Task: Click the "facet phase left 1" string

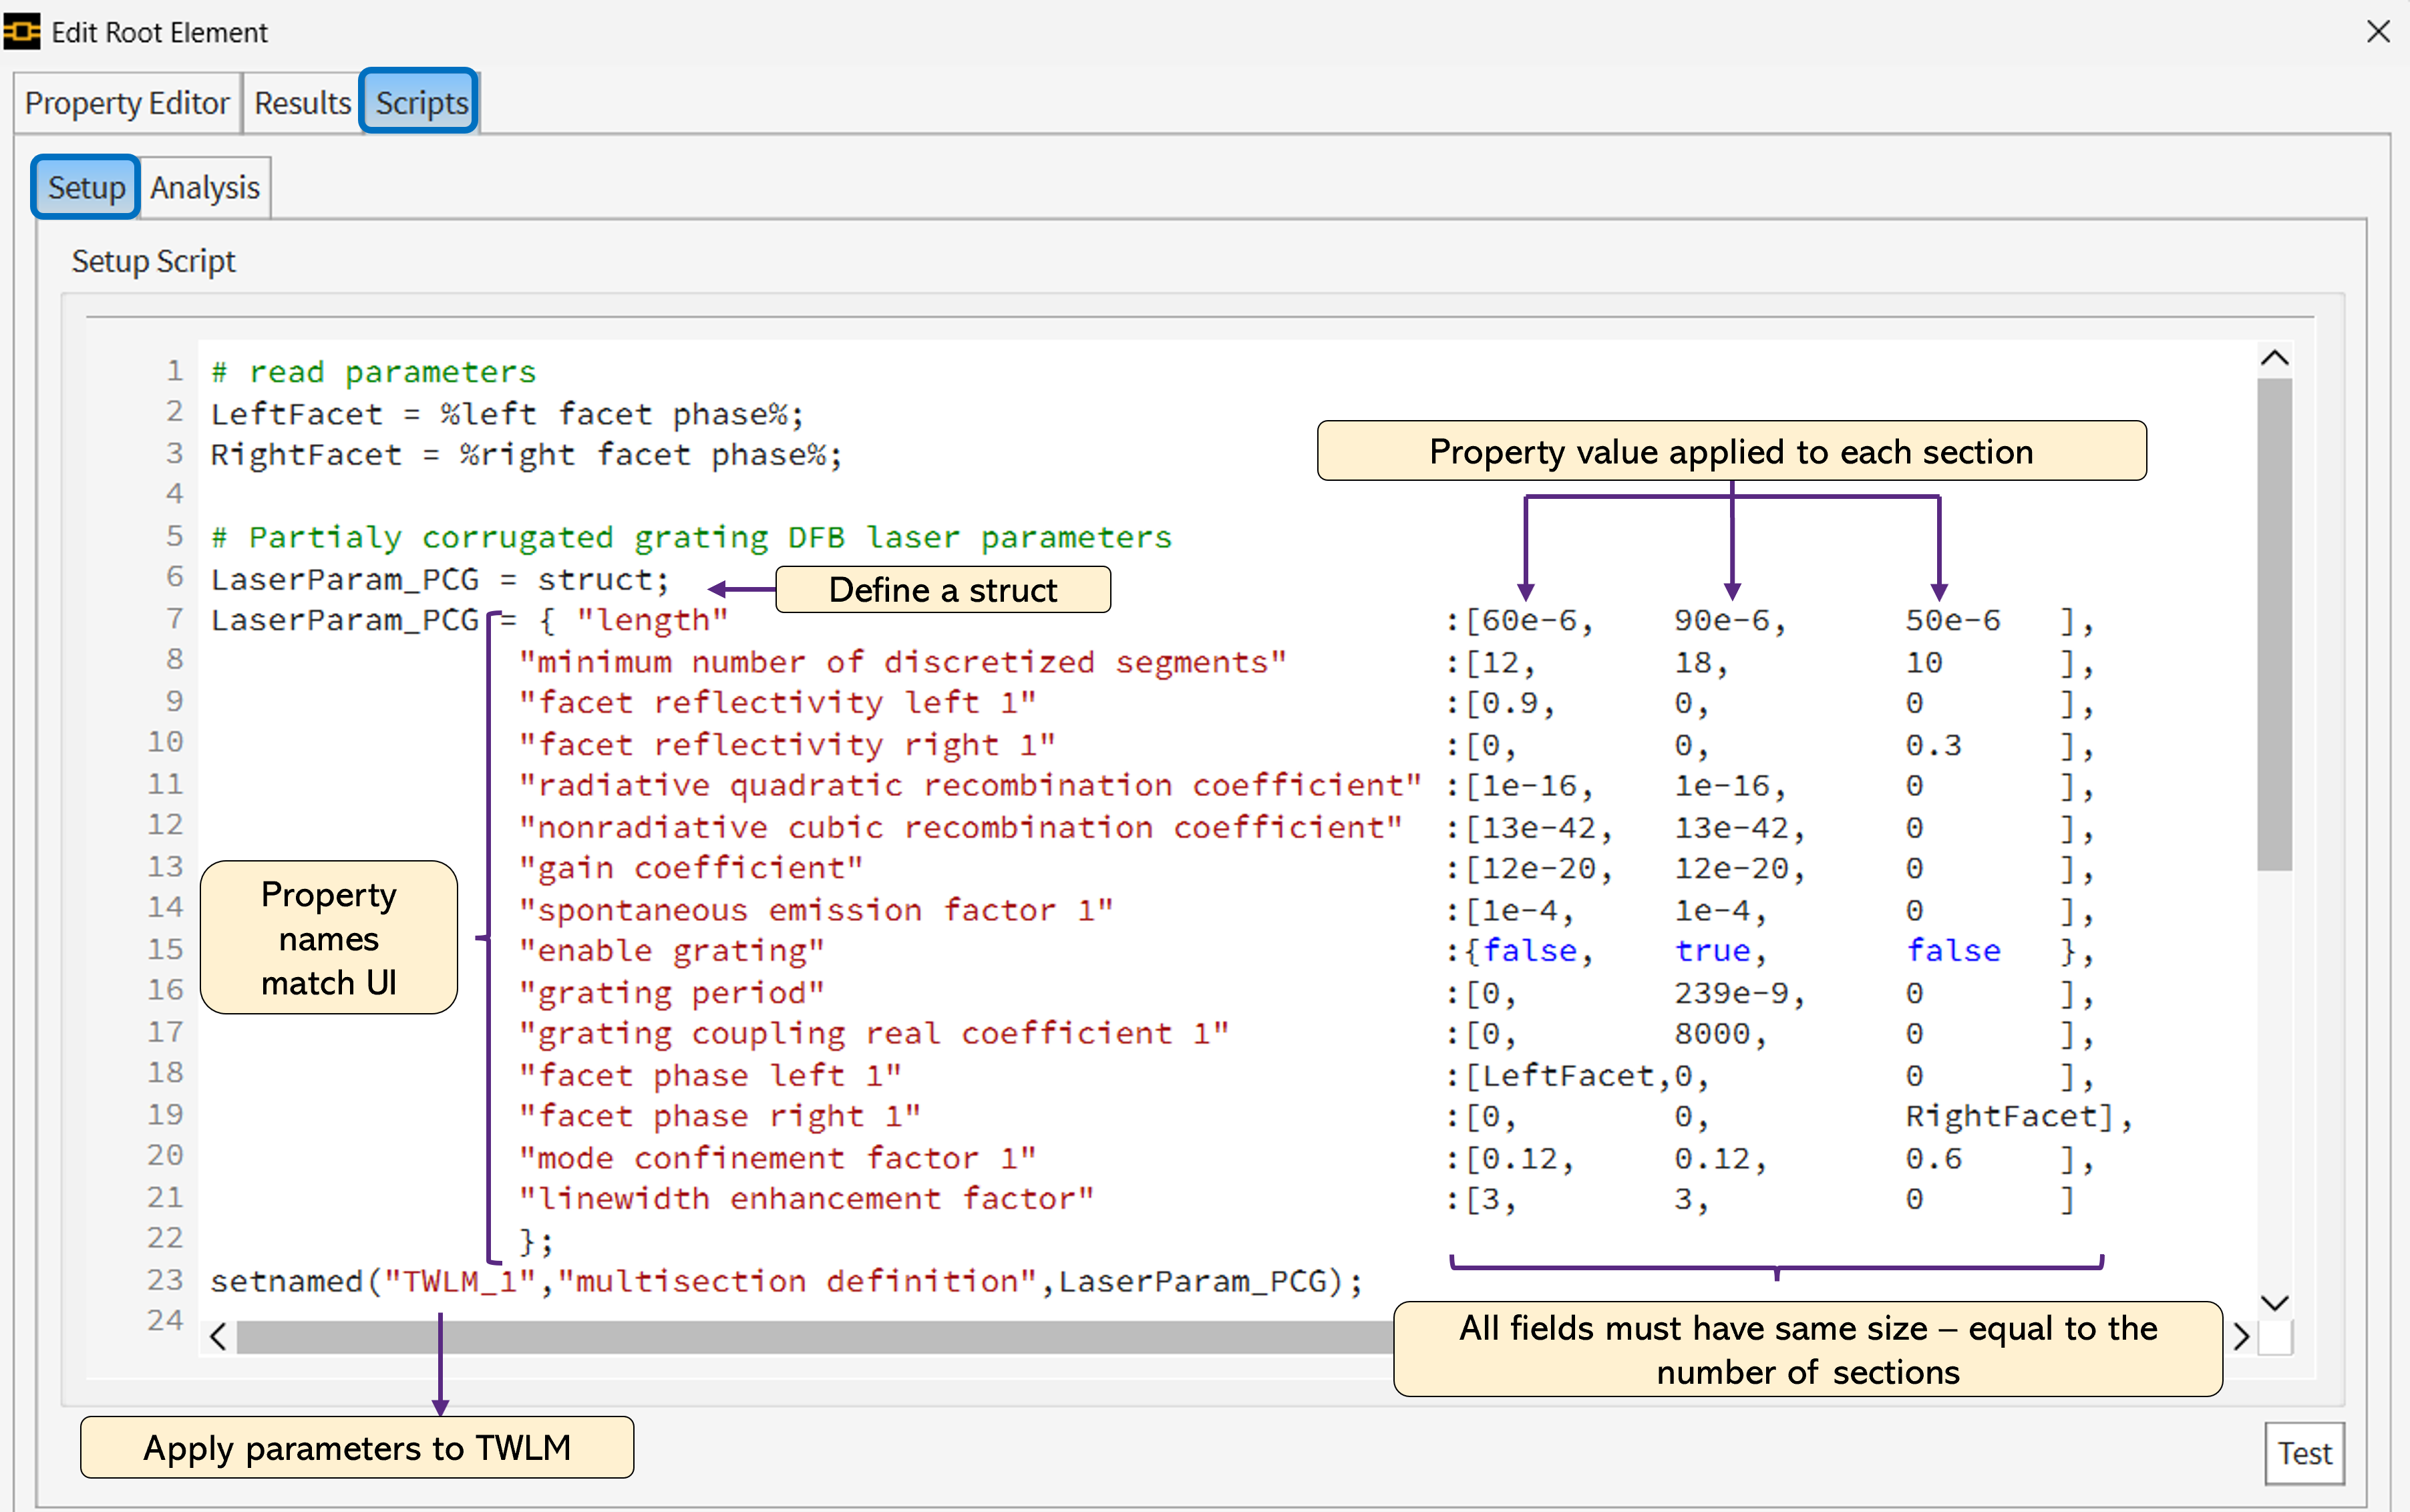Action: click(x=710, y=1076)
